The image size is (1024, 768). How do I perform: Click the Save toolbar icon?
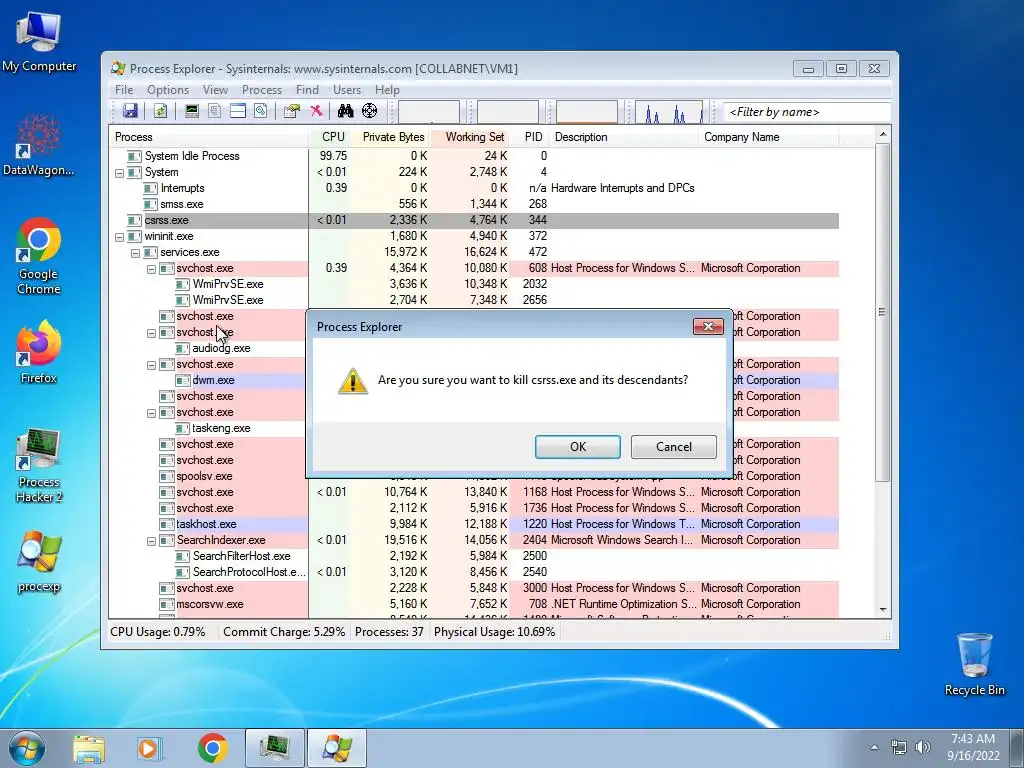tap(130, 111)
